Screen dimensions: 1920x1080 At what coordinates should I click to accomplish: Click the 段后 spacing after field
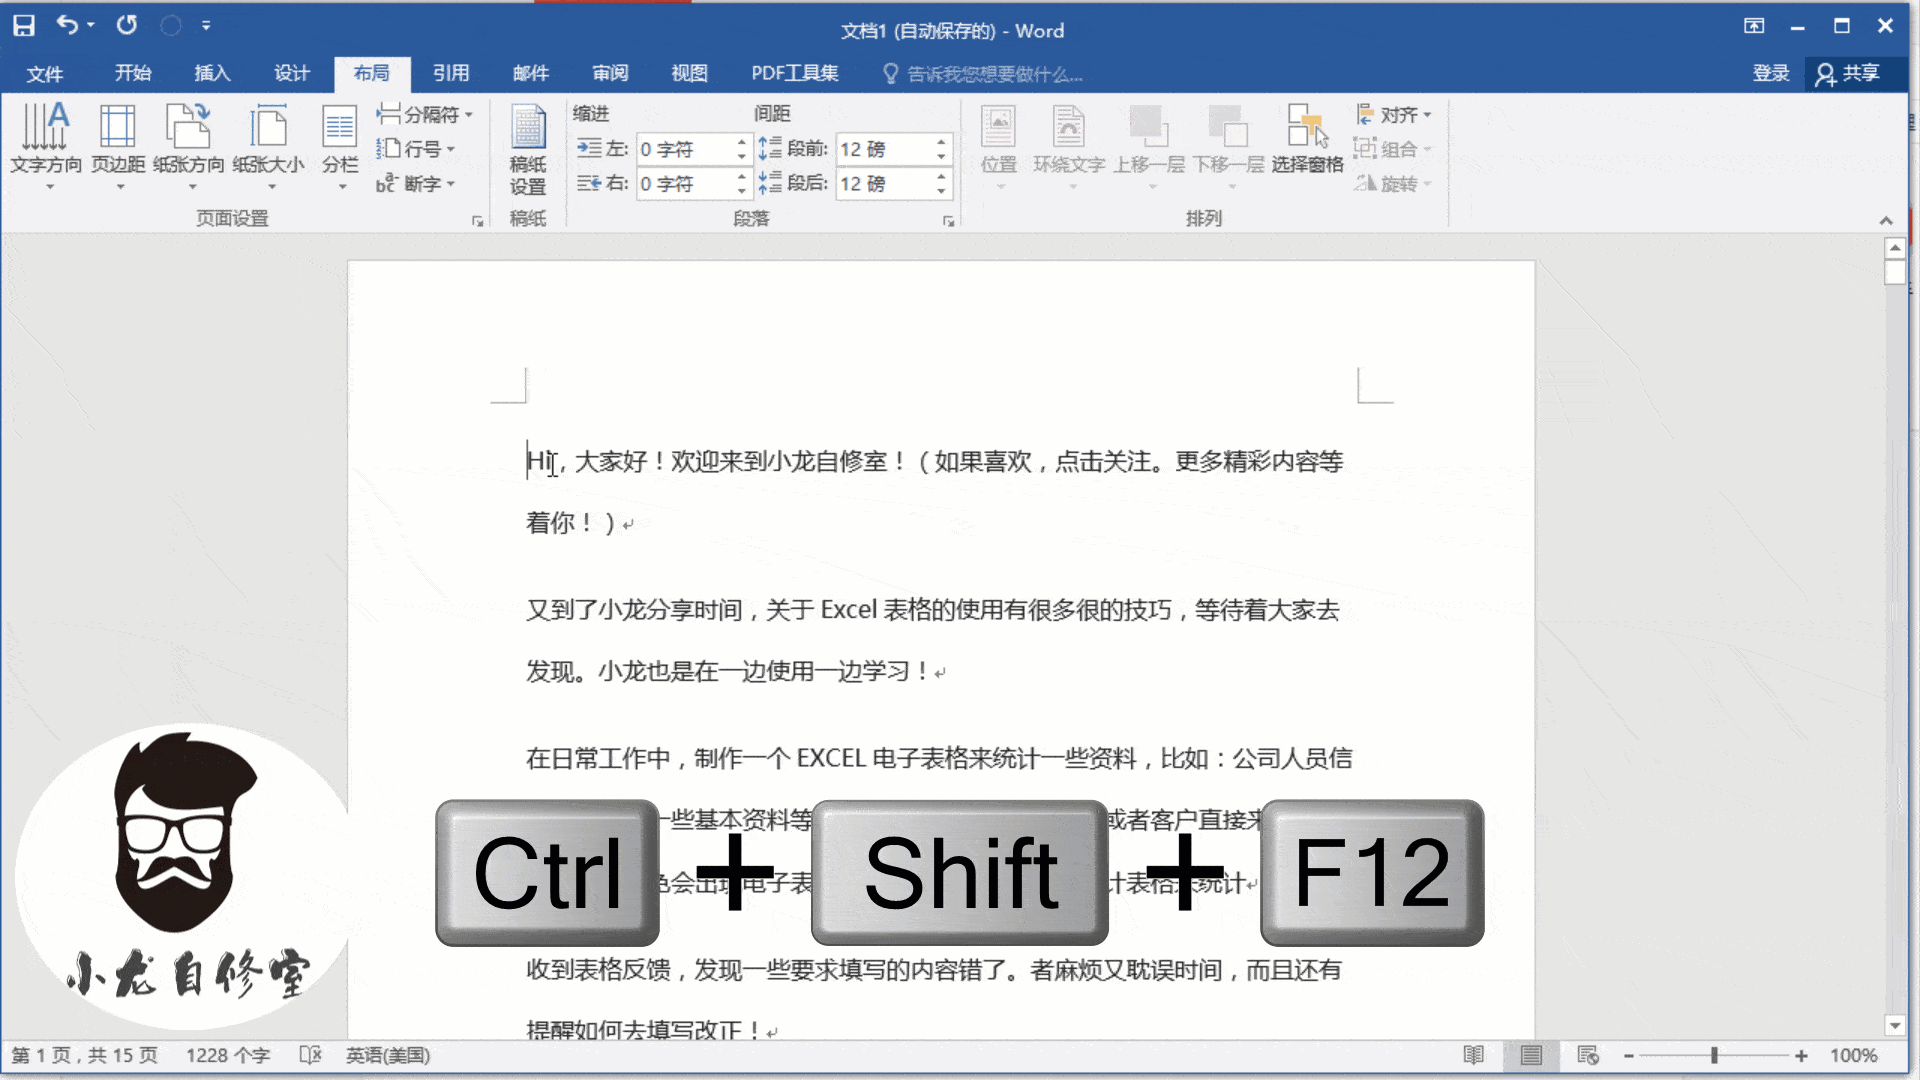tap(885, 184)
